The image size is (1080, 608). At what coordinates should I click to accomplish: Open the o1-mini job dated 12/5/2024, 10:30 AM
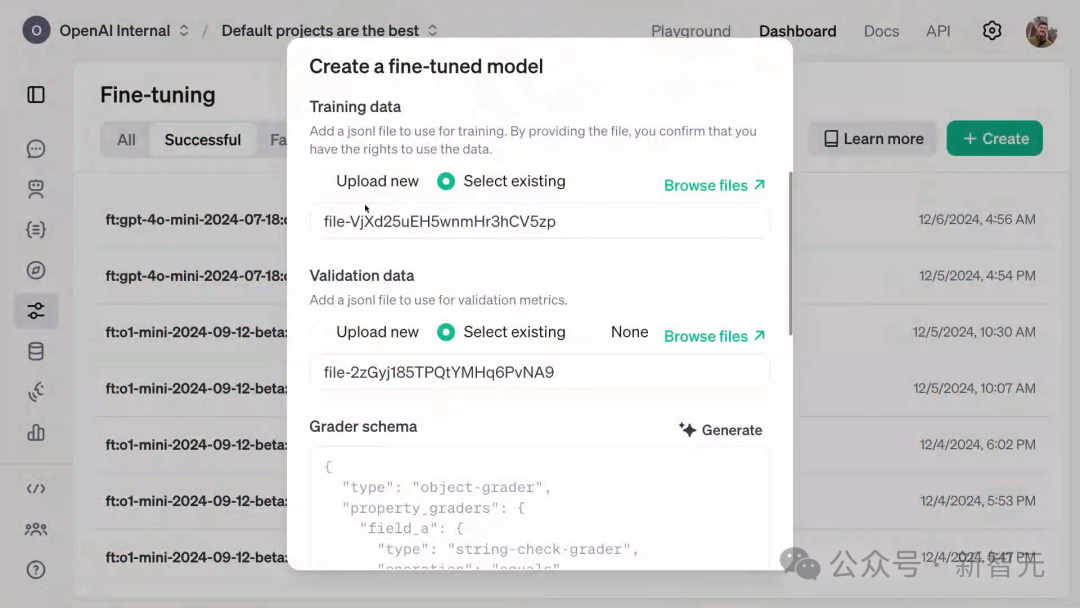pos(570,332)
